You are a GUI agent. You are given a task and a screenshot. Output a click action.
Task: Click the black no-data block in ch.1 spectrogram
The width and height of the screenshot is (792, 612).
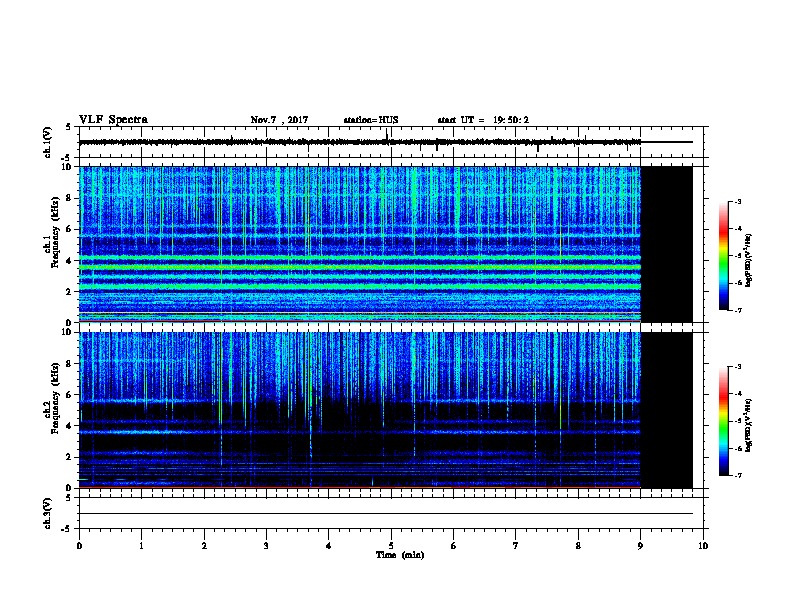click(667, 244)
